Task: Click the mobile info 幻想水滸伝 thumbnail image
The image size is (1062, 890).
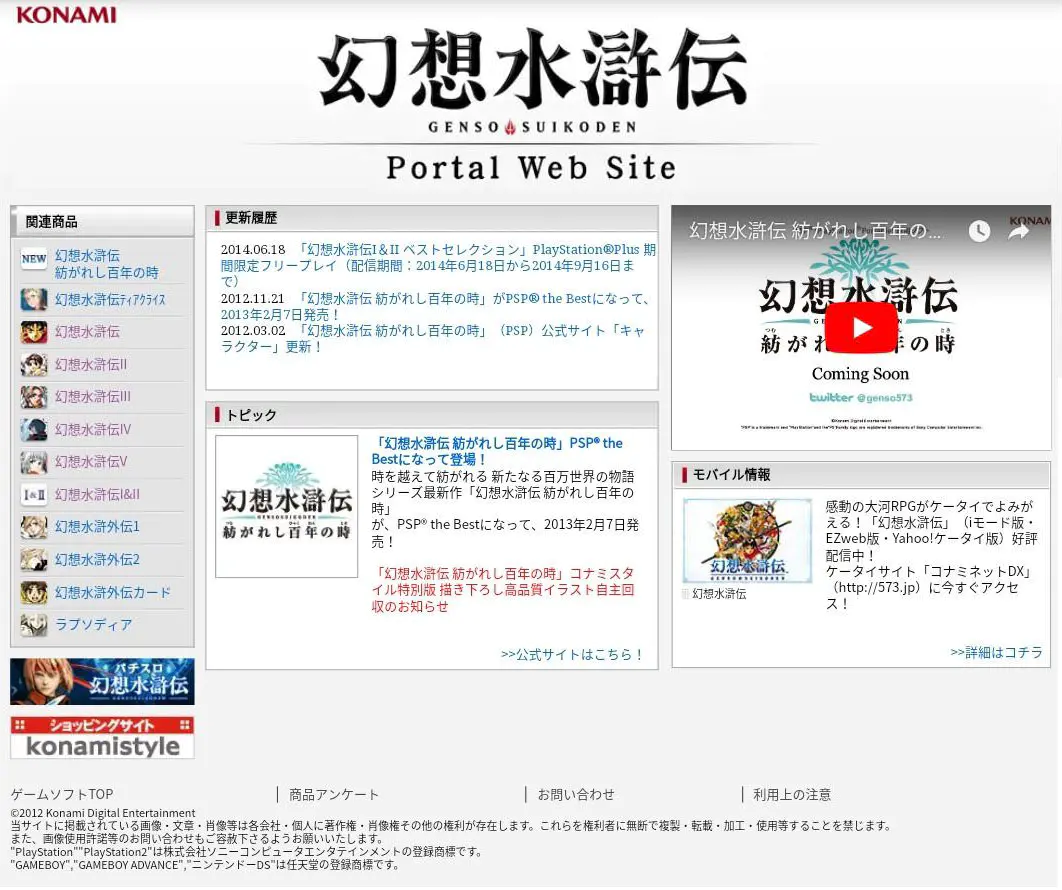Action: [747, 541]
